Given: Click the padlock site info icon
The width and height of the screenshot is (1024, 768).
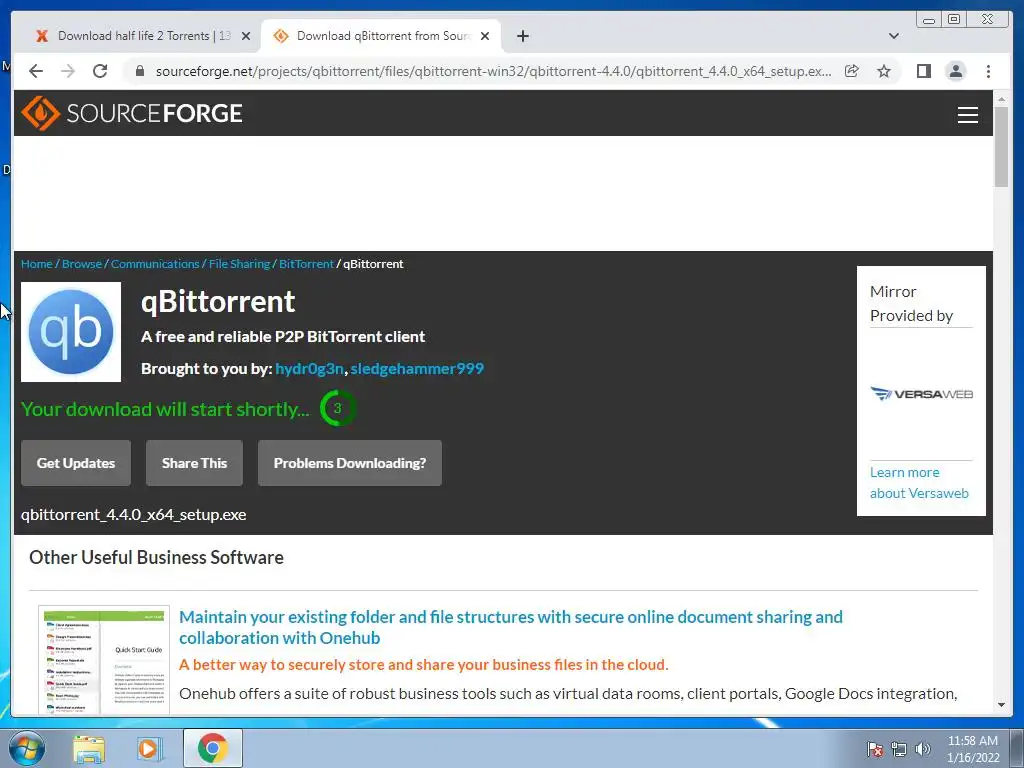Looking at the screenshot, I should tap(140, 71).
